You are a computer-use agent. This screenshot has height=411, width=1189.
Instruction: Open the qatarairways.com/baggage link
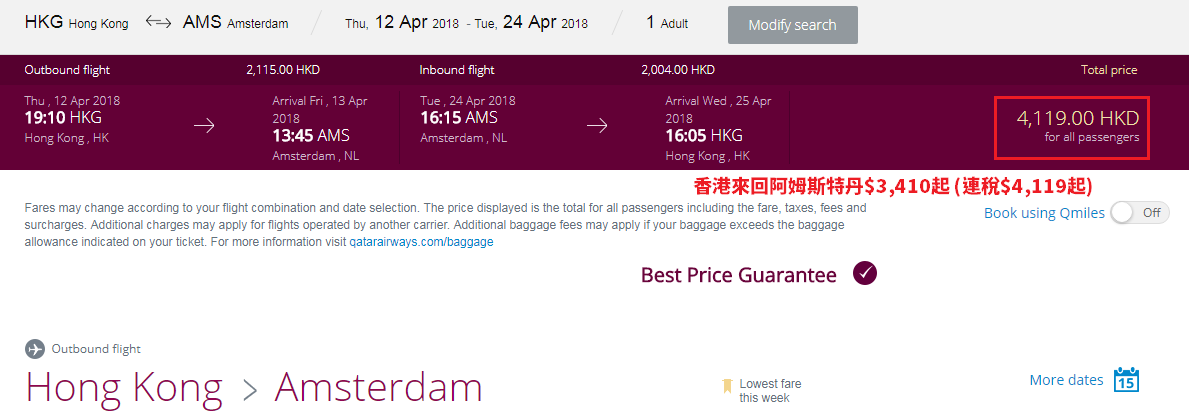pos(422,243)
